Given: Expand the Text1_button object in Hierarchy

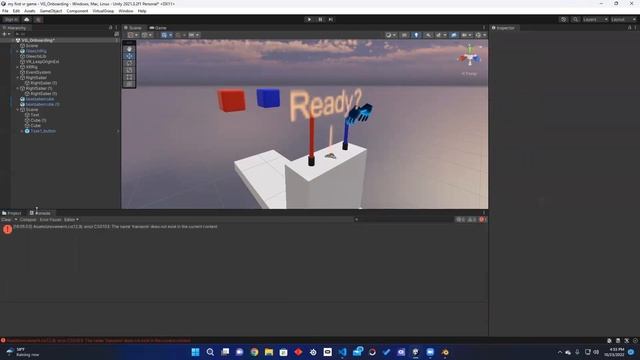Looking at the screenshot, I should coord(22,131).
